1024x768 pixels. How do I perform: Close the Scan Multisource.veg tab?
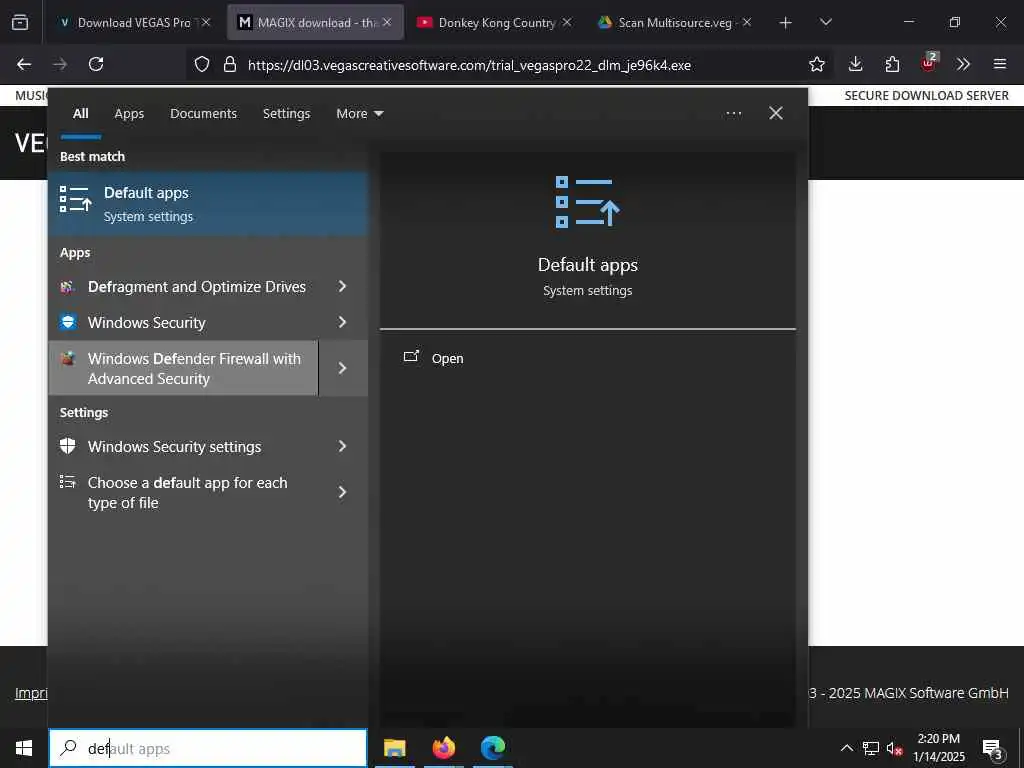(x=747, y=22)
